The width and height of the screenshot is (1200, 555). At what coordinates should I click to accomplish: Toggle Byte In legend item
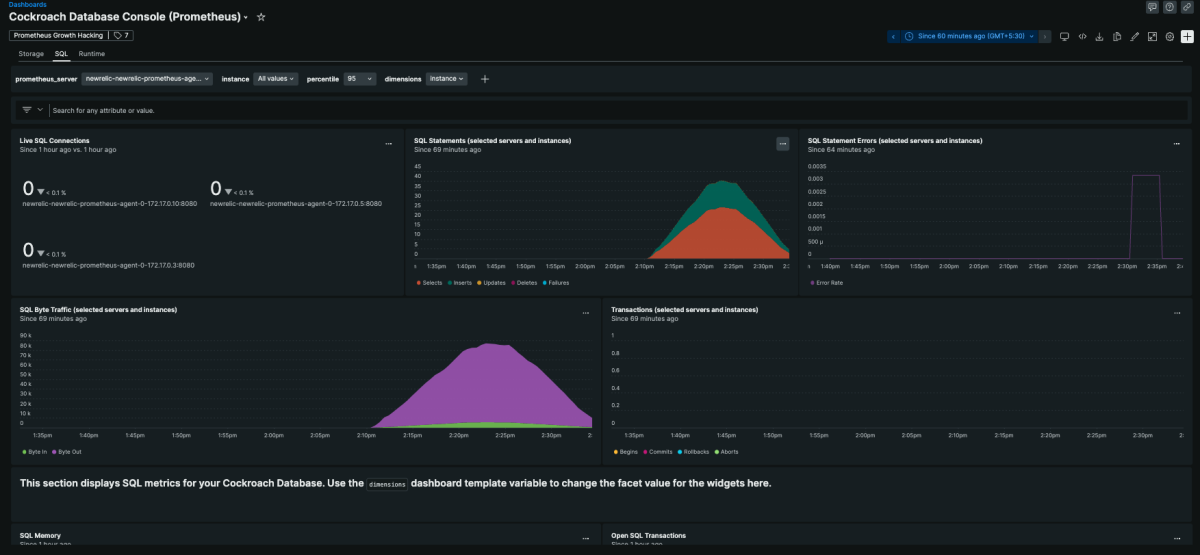[35, 452]
